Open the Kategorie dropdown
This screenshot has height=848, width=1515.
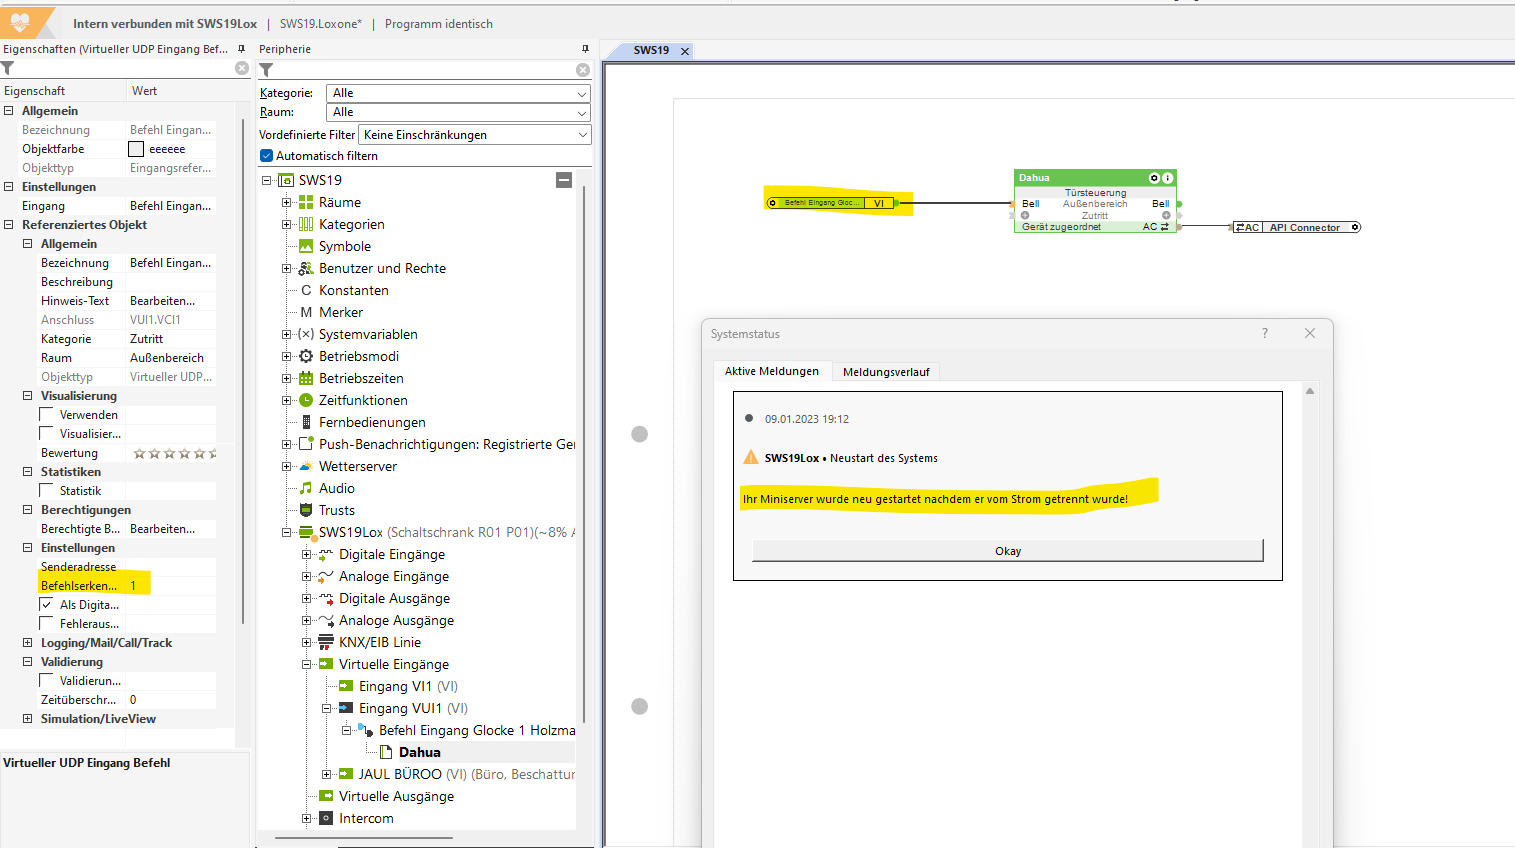click(x=458, y=93)
